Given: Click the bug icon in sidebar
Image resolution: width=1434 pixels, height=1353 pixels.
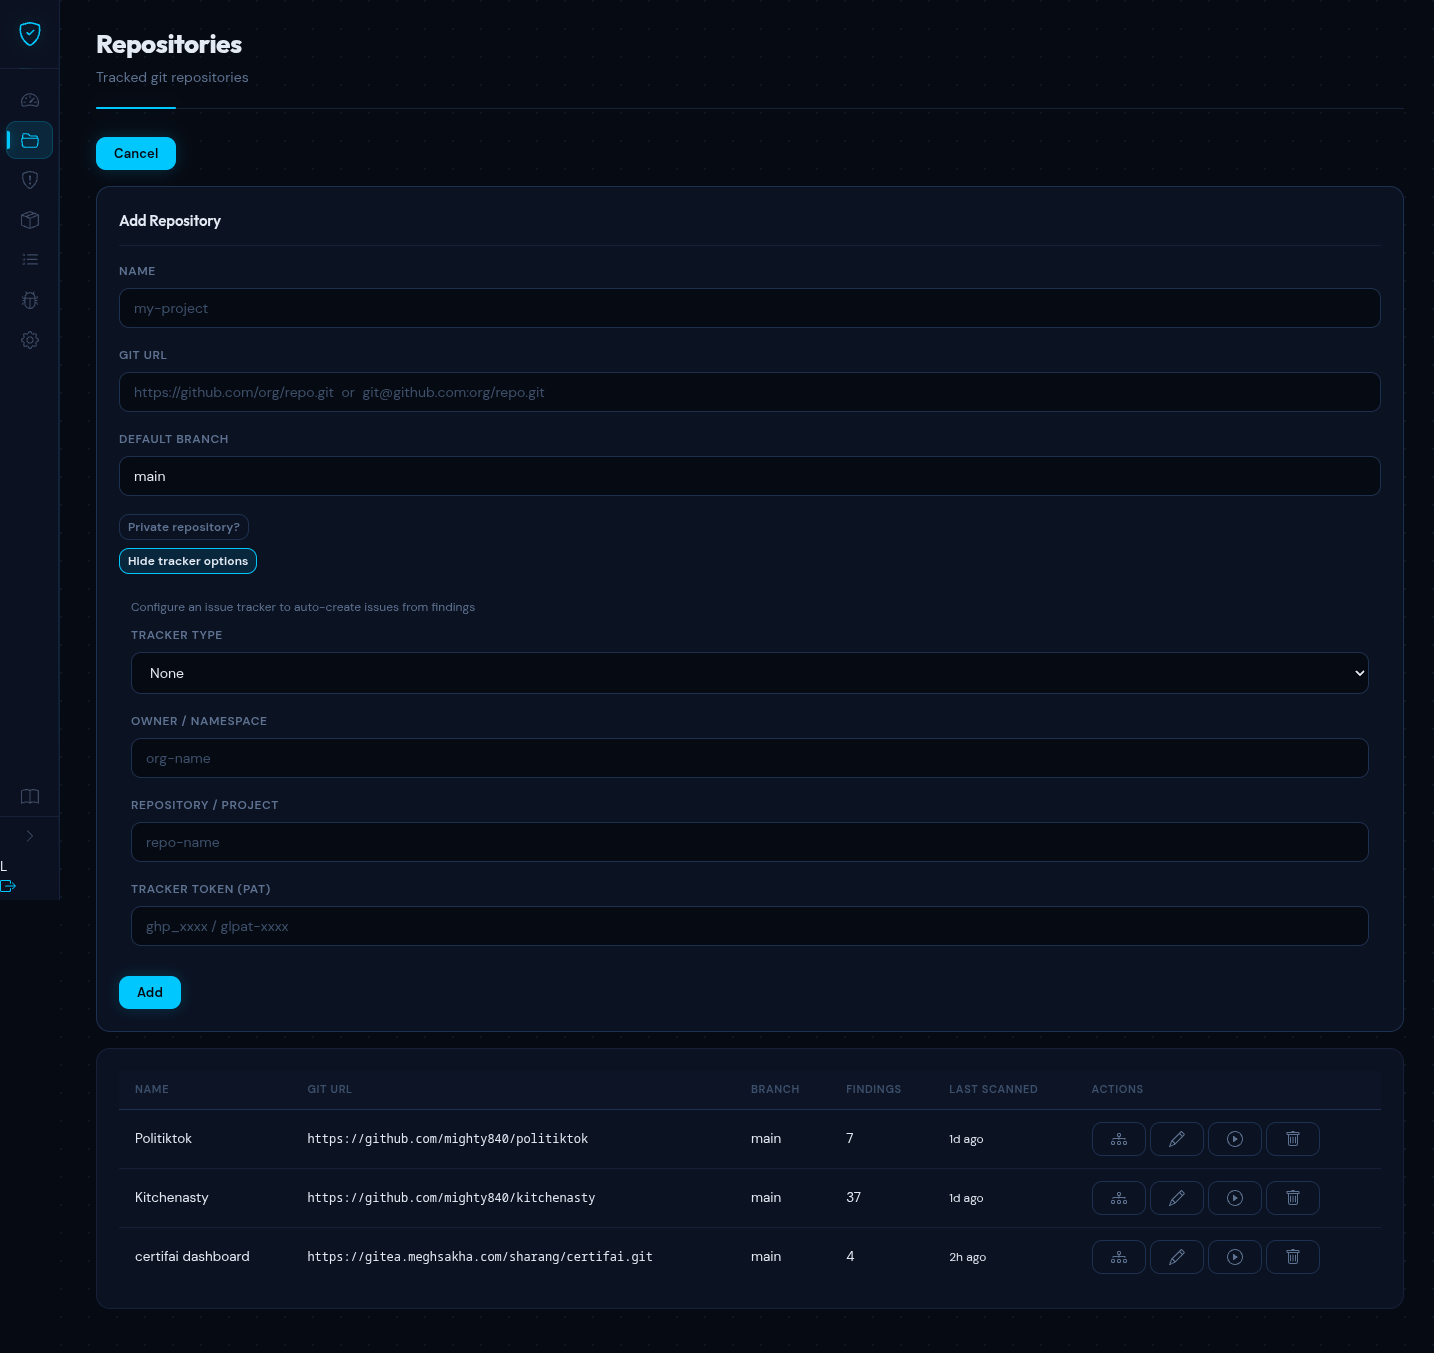Looking at the screenshot, I should pyautogui.click(x=30, y=300).
